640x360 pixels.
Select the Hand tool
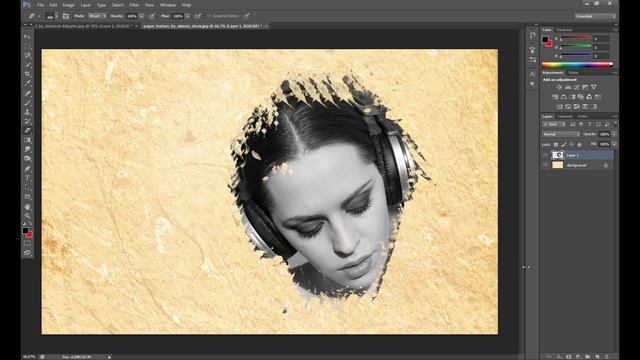coord(28,207)
